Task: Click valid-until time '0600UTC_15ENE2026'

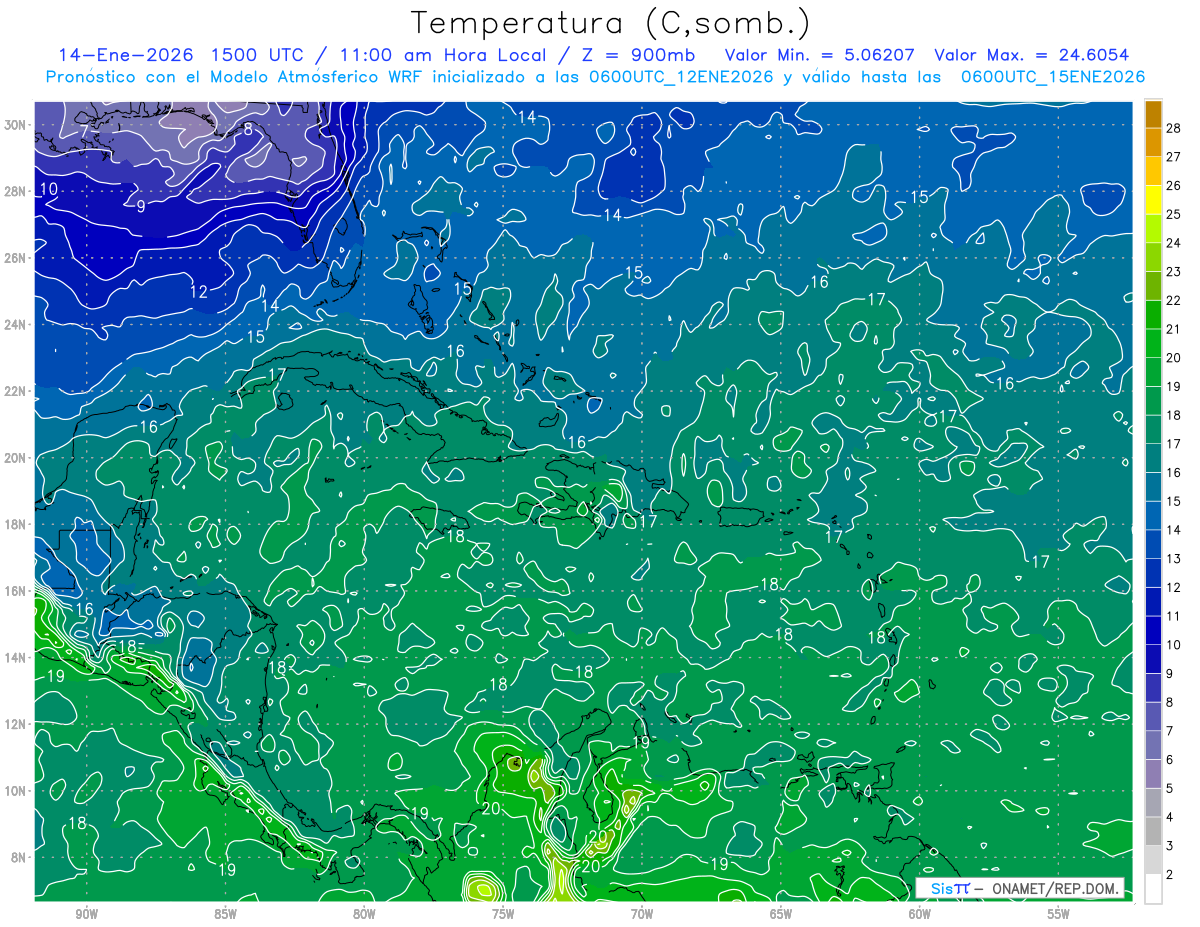Action: pyautogui.click(x=1053, y=77)
